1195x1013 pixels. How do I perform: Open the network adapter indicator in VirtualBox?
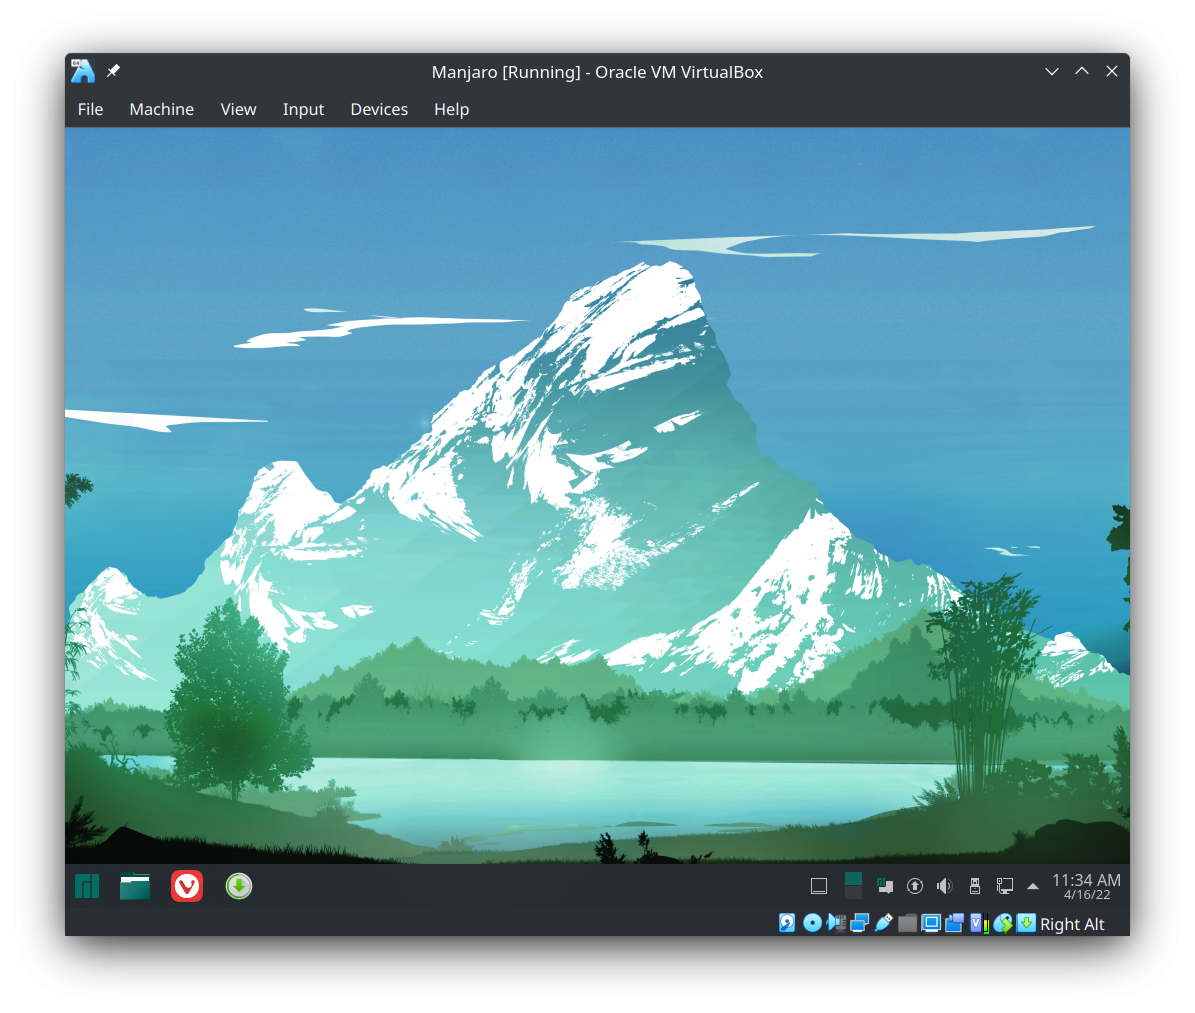click(859, 923)
